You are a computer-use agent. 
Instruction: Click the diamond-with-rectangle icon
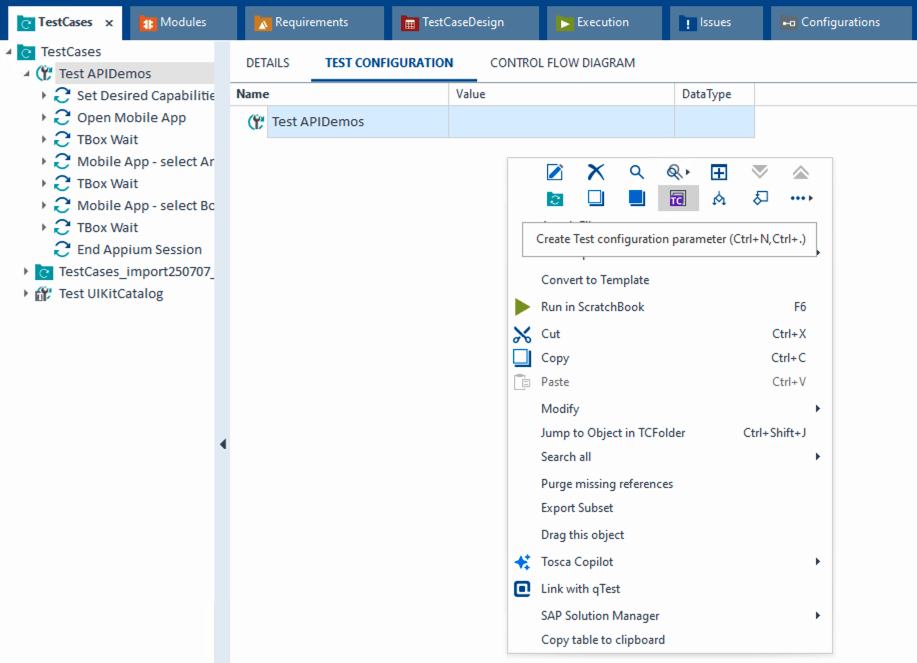coord(760,198)
